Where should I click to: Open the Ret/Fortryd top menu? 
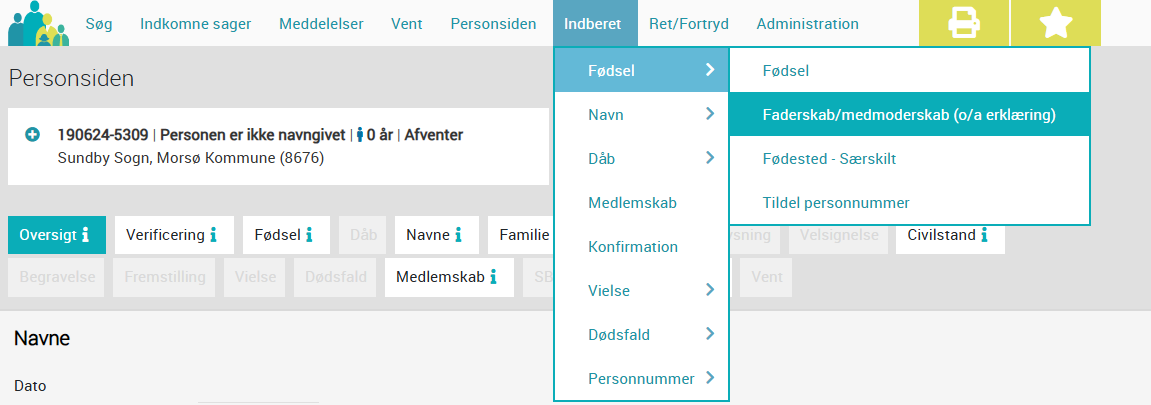click(689, 23)
